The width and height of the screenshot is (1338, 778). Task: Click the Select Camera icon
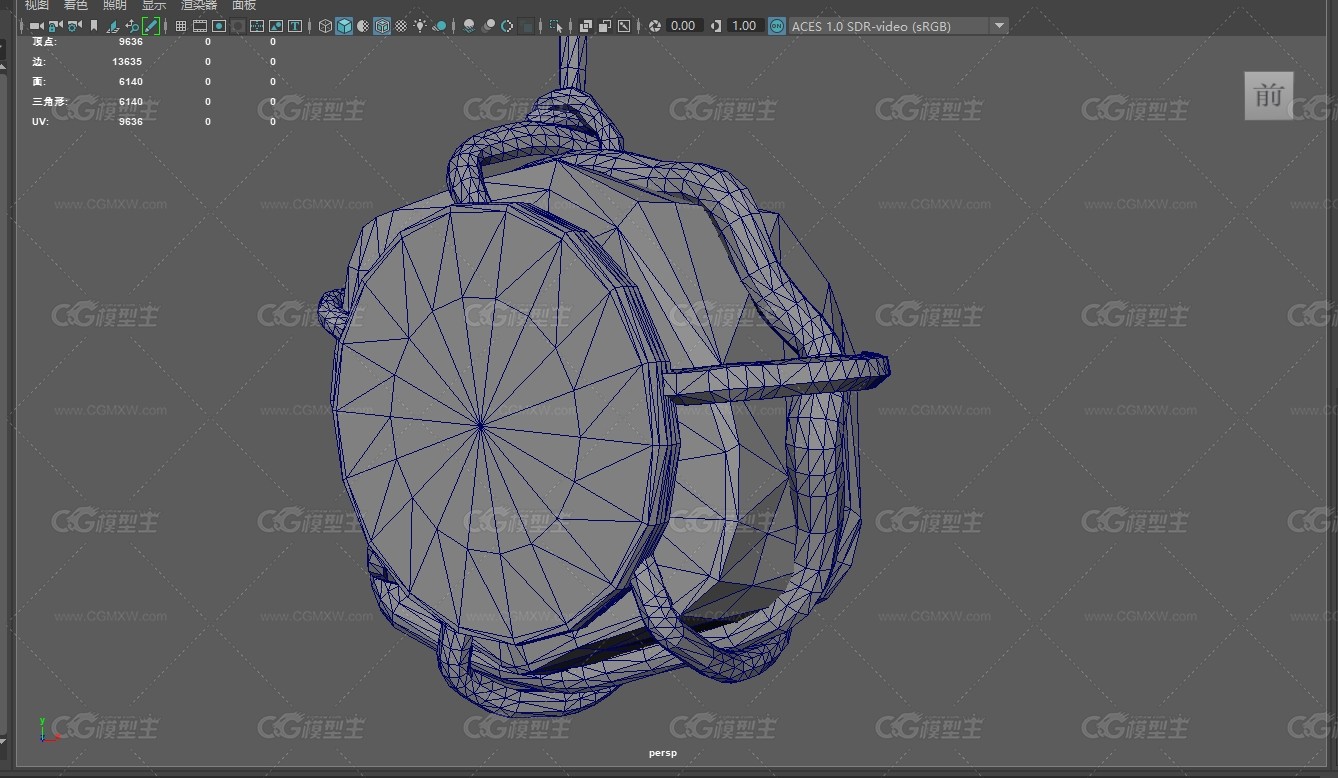click(36, 26)
